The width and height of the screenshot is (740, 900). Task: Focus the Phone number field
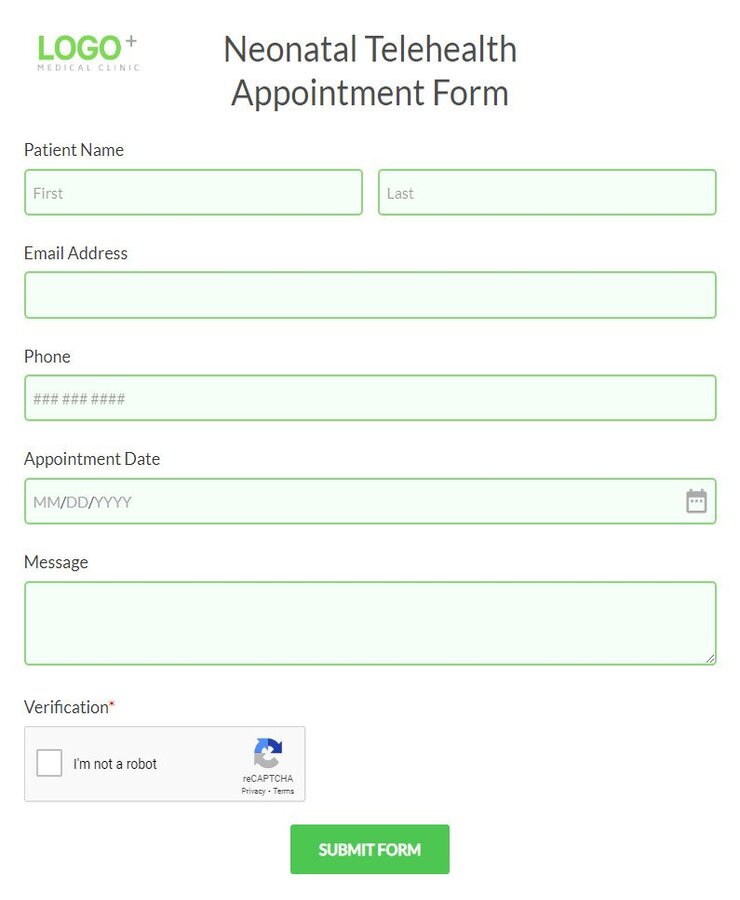[370, 397]
